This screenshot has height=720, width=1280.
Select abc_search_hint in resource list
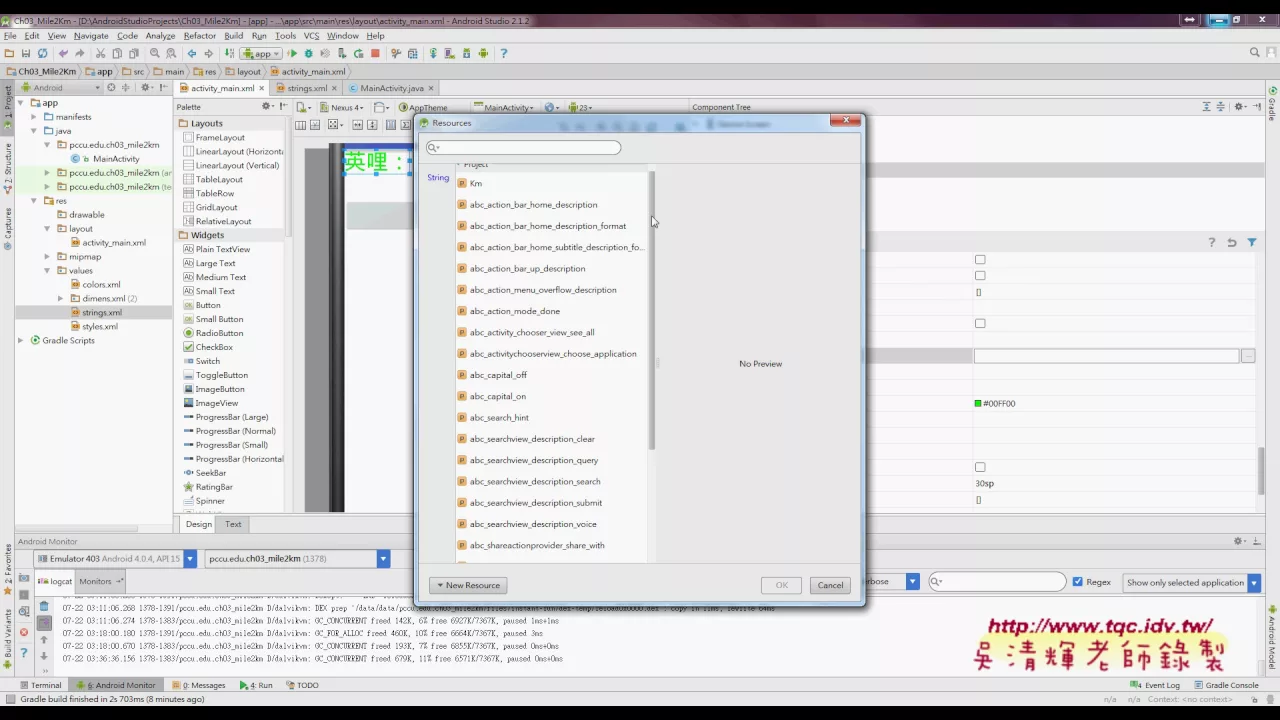click(499, 417)
